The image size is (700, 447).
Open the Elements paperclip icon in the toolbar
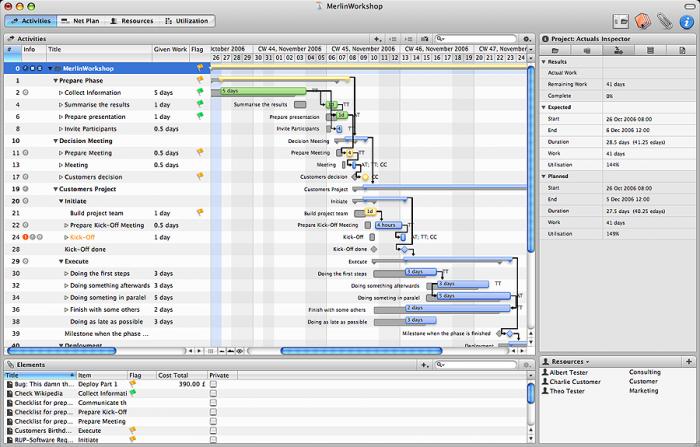point(664,21)
